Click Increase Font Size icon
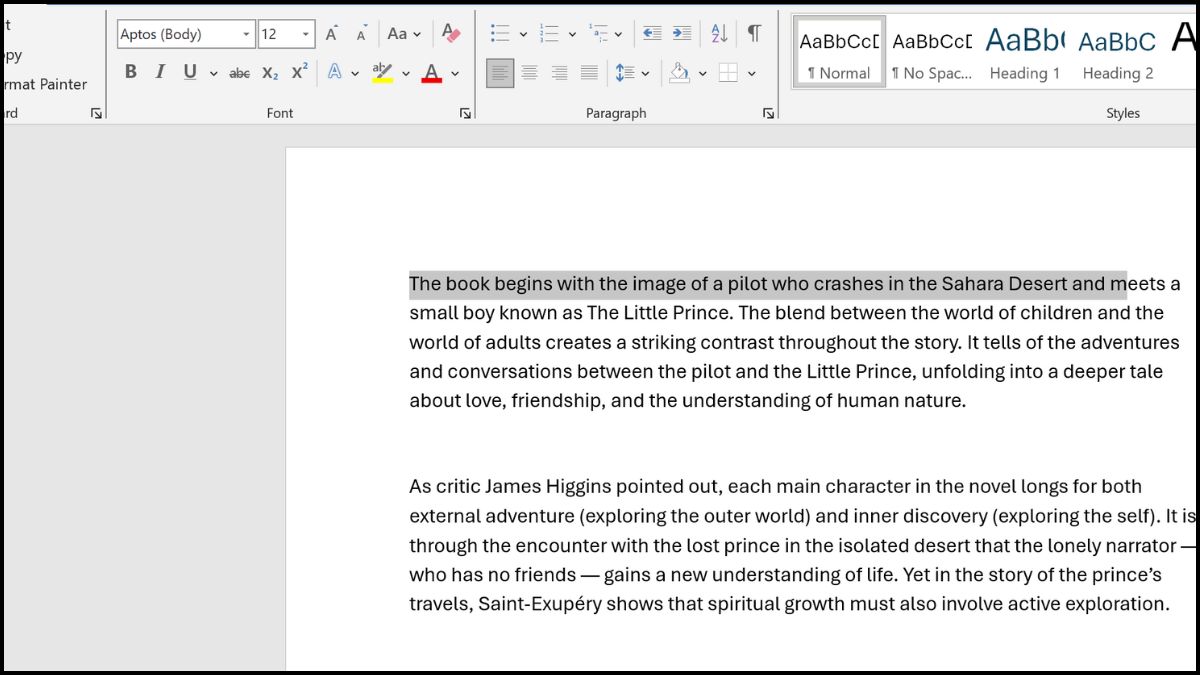 [x=331, y=34]
